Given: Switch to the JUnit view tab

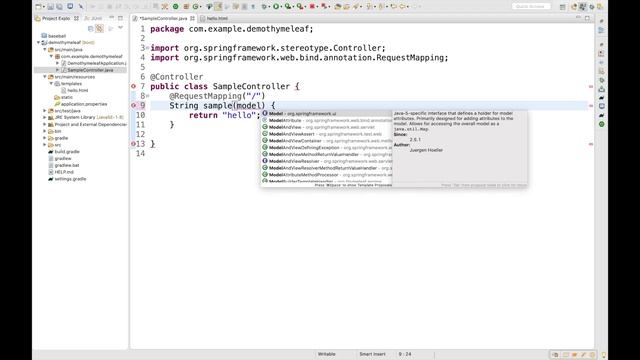Looking at the screenshot, I should tap(93, 18).
